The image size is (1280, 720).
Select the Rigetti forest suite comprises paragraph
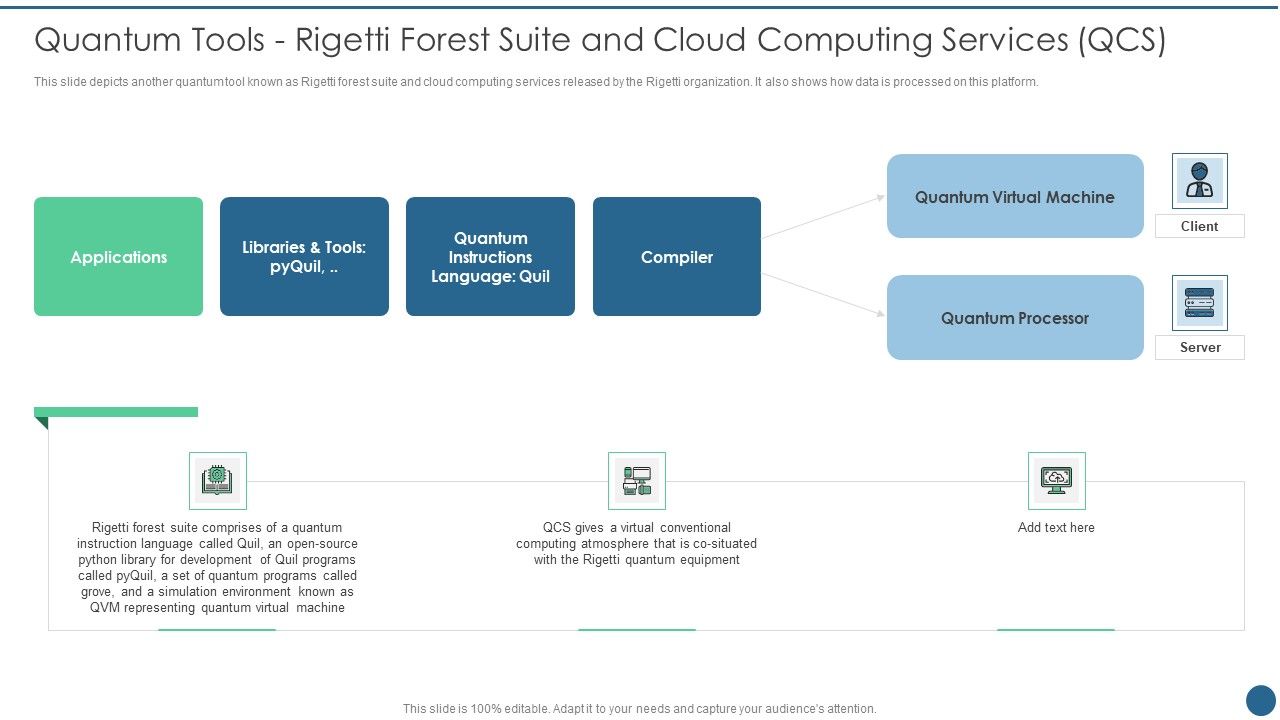point(218,567)
